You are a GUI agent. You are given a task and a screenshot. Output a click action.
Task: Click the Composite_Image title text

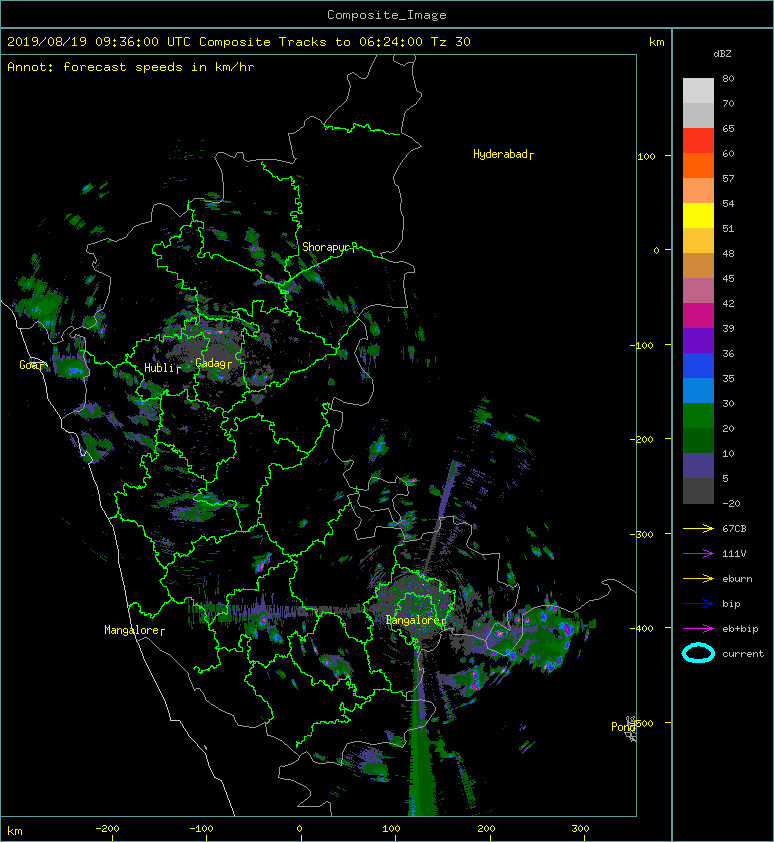[x=387, y=14]
